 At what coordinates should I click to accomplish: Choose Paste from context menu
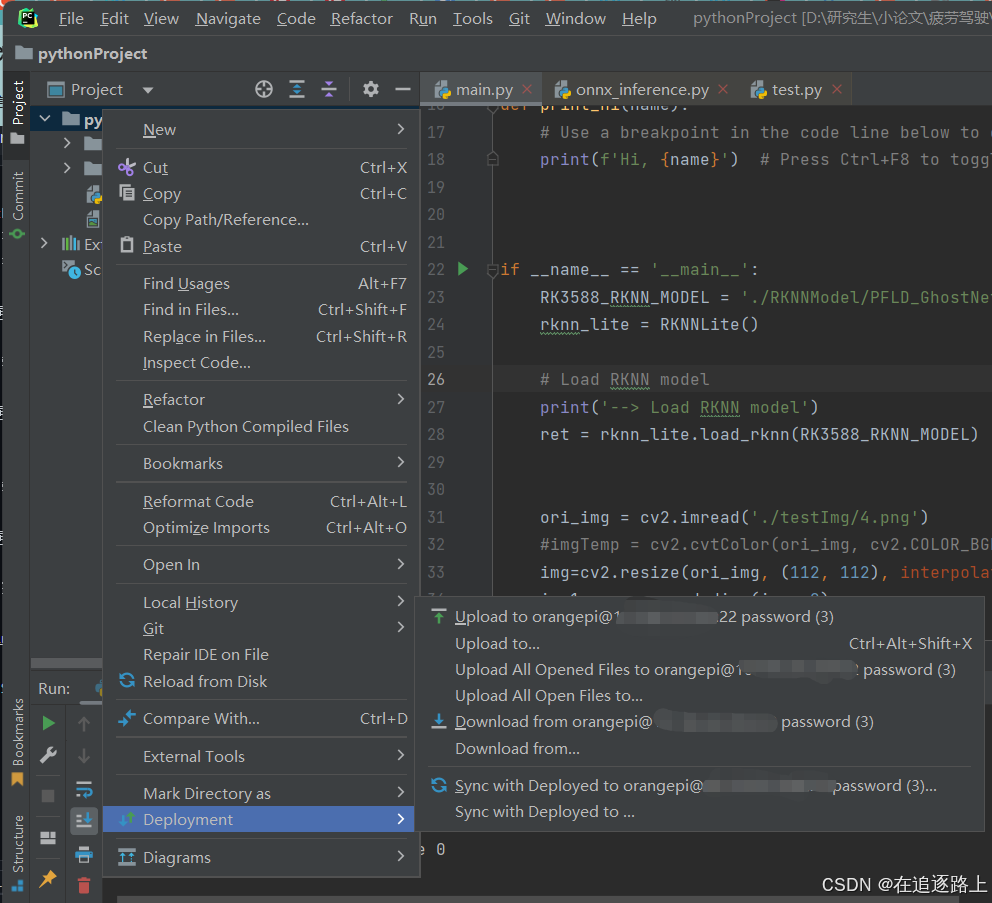[261, 246]
